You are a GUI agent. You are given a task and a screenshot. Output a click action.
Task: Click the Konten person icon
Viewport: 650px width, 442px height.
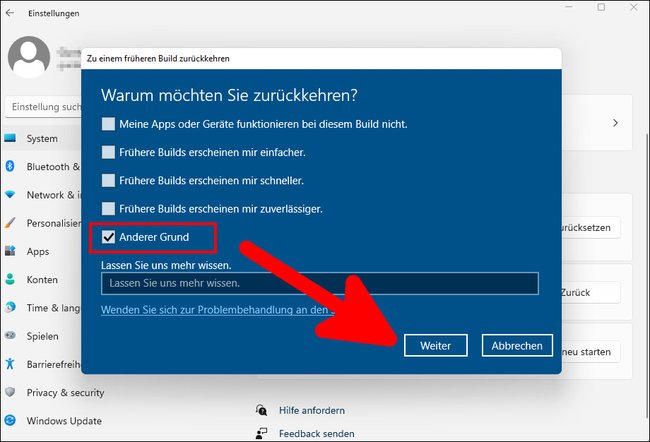point(10,279)
